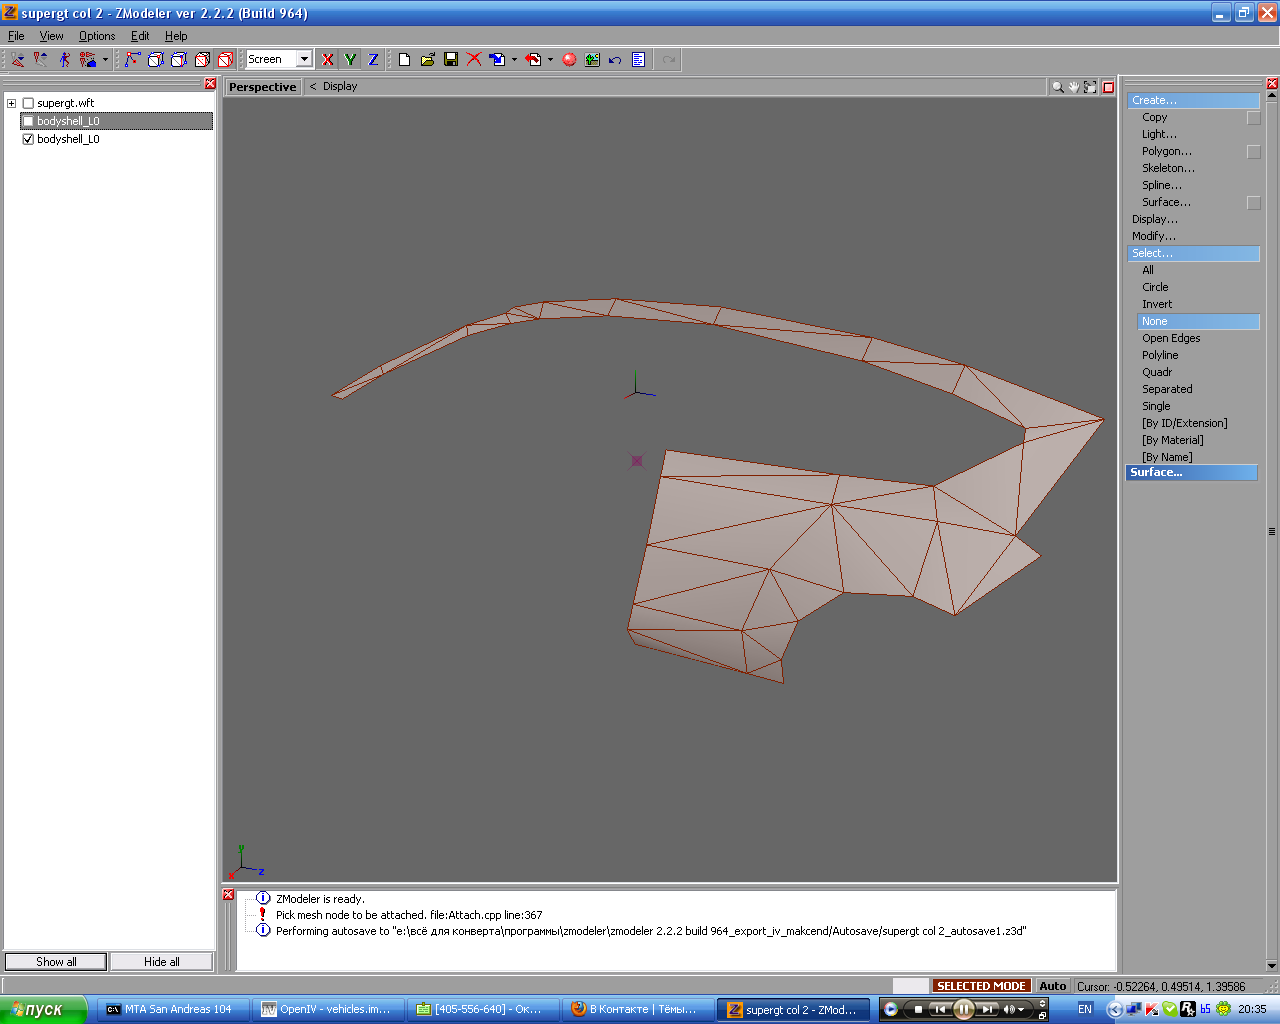1280x1024 pixels.
Task: Open MTA San Andreas taskbar window
Action: click(x=169, y=1009)
